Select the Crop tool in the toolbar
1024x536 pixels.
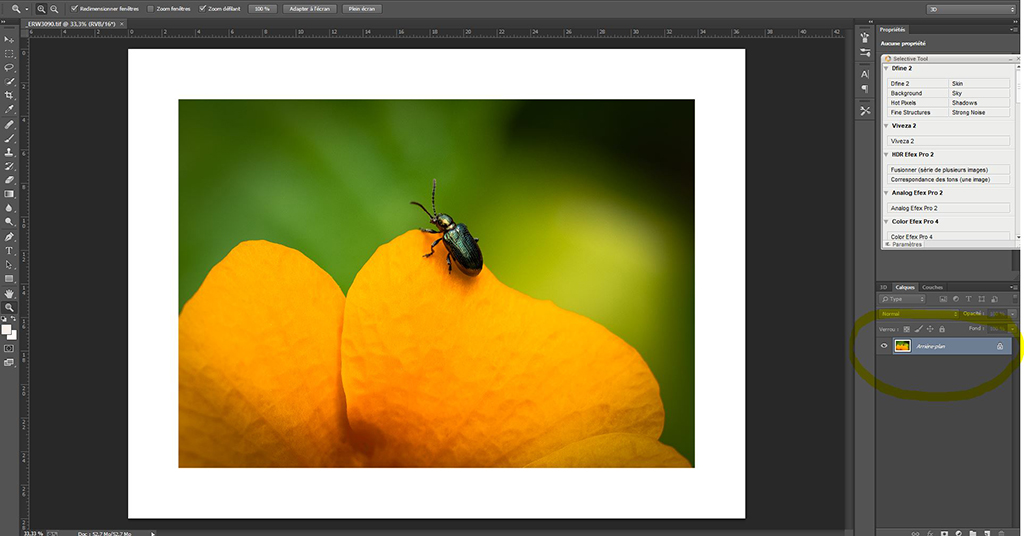[x=9, y=95]
